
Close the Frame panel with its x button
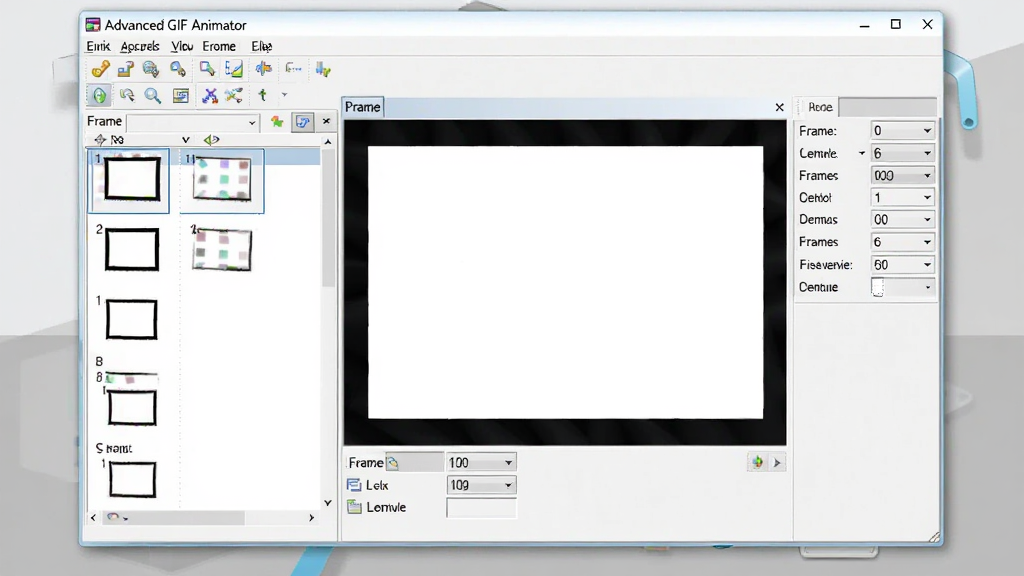[327, 121]
